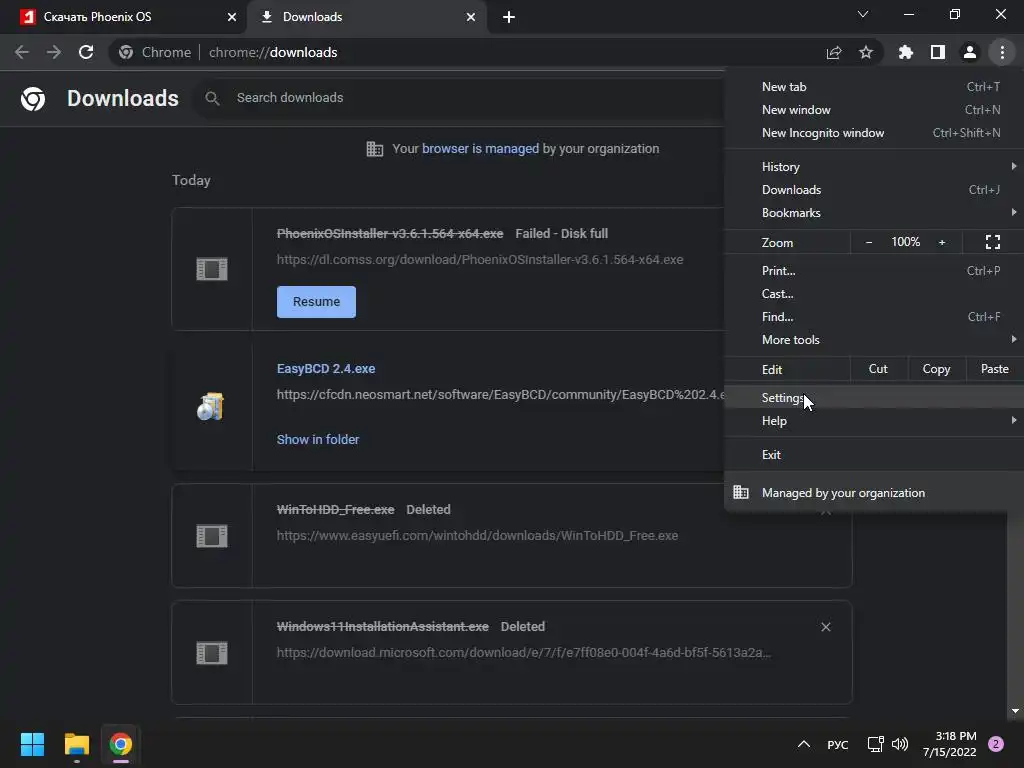
Task: Click the page scrollbar down arrow
Action: point(1016,711)
